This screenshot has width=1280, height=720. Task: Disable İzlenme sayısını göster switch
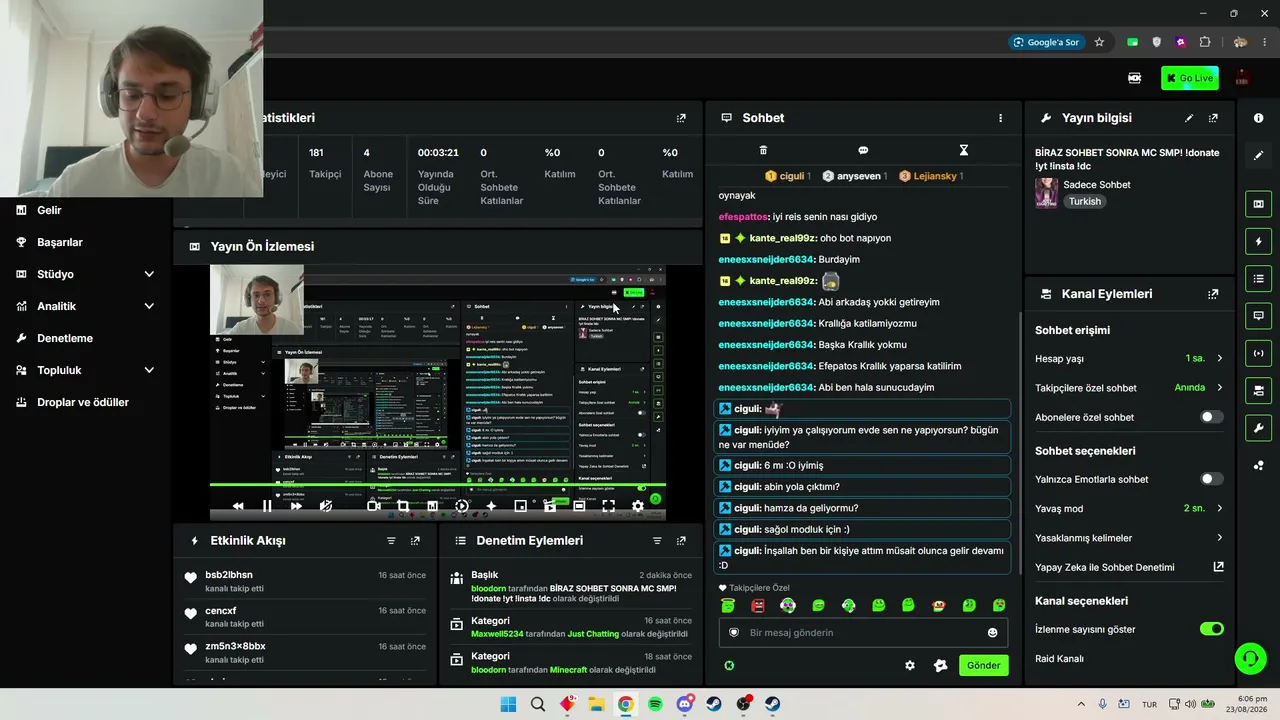pyautogui.click(x=1211, y=629)
